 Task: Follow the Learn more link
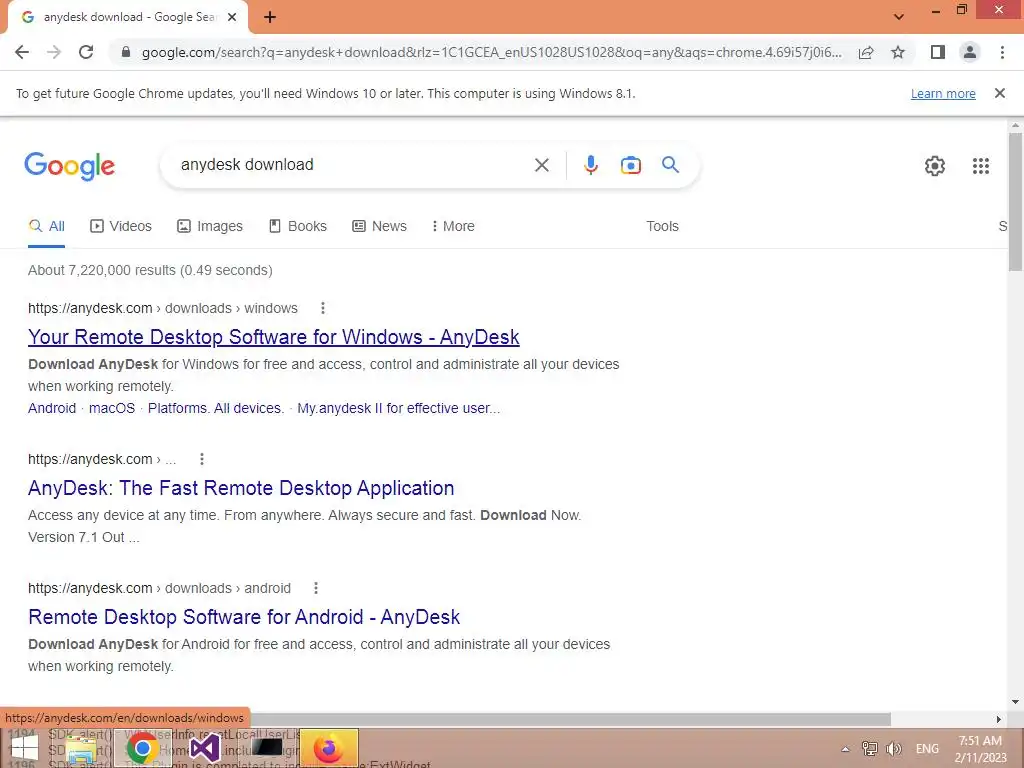(943, 94)
